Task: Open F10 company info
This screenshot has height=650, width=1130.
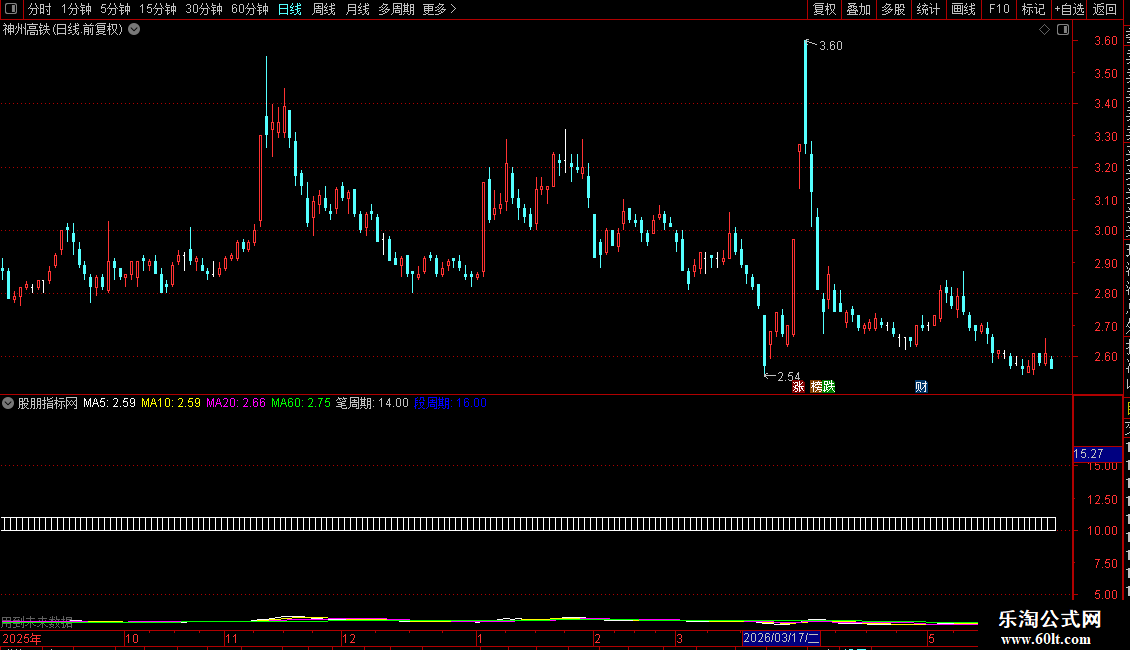Action: pyautogui.click(x=999, y=9)
